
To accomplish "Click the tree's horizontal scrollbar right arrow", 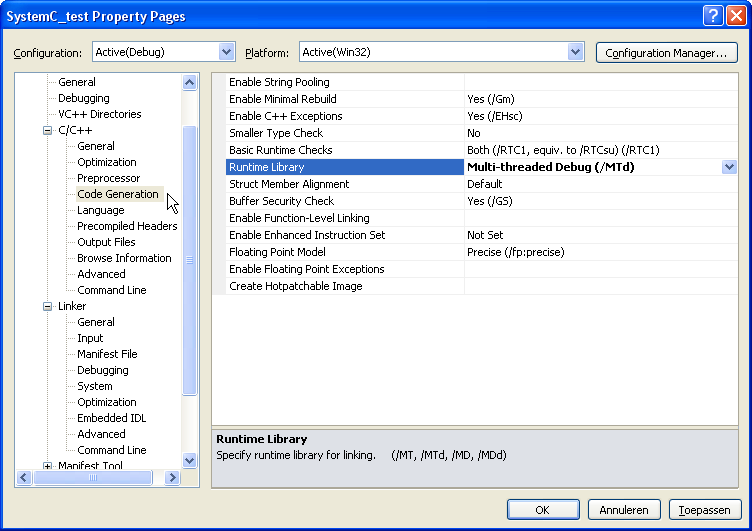I will coord(172,479).
